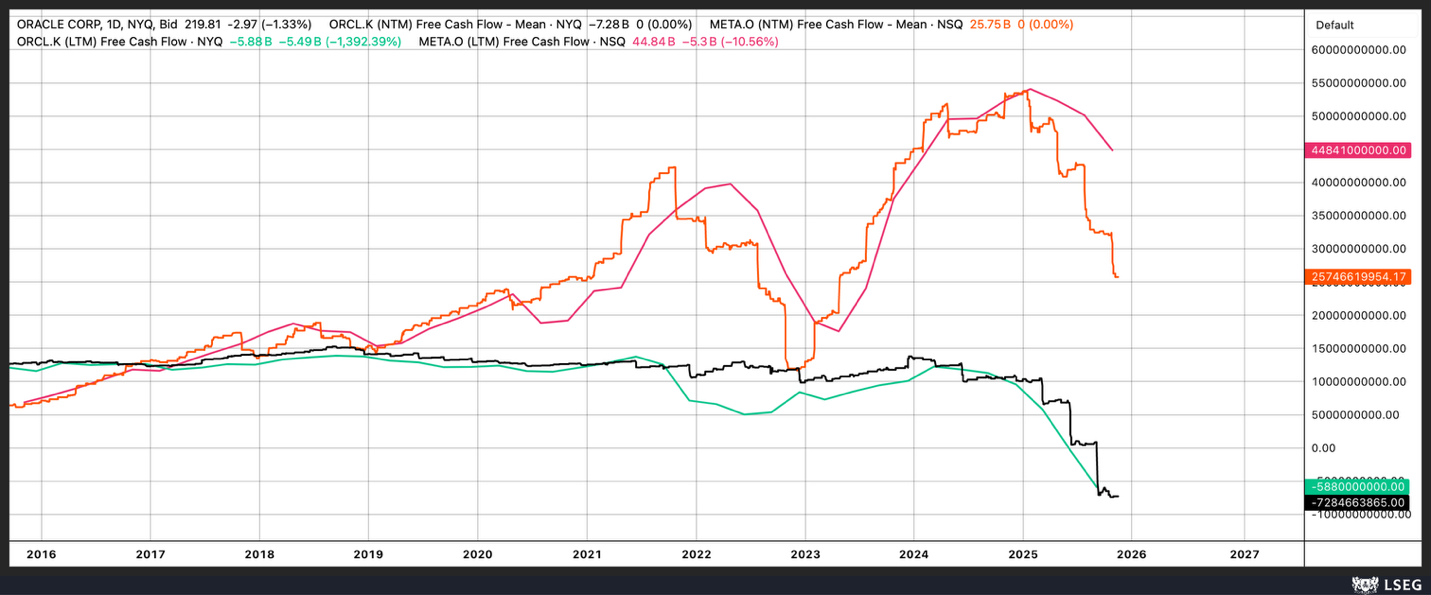
Task: Click the 60000000000.00 price axis label
Action: 1356,49
